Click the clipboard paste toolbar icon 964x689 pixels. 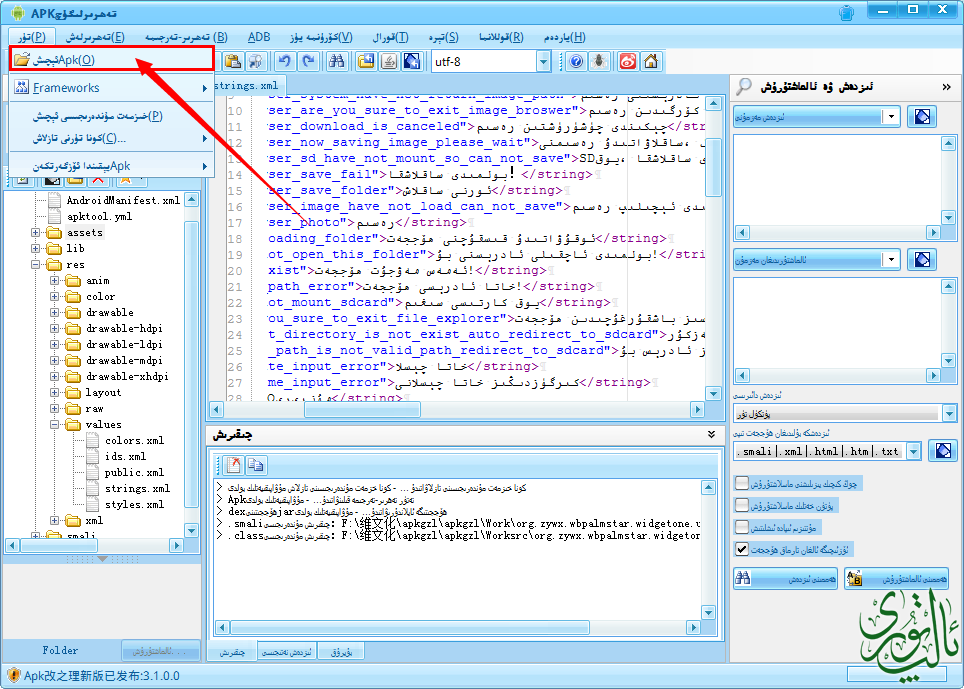(x=233, y=61)
